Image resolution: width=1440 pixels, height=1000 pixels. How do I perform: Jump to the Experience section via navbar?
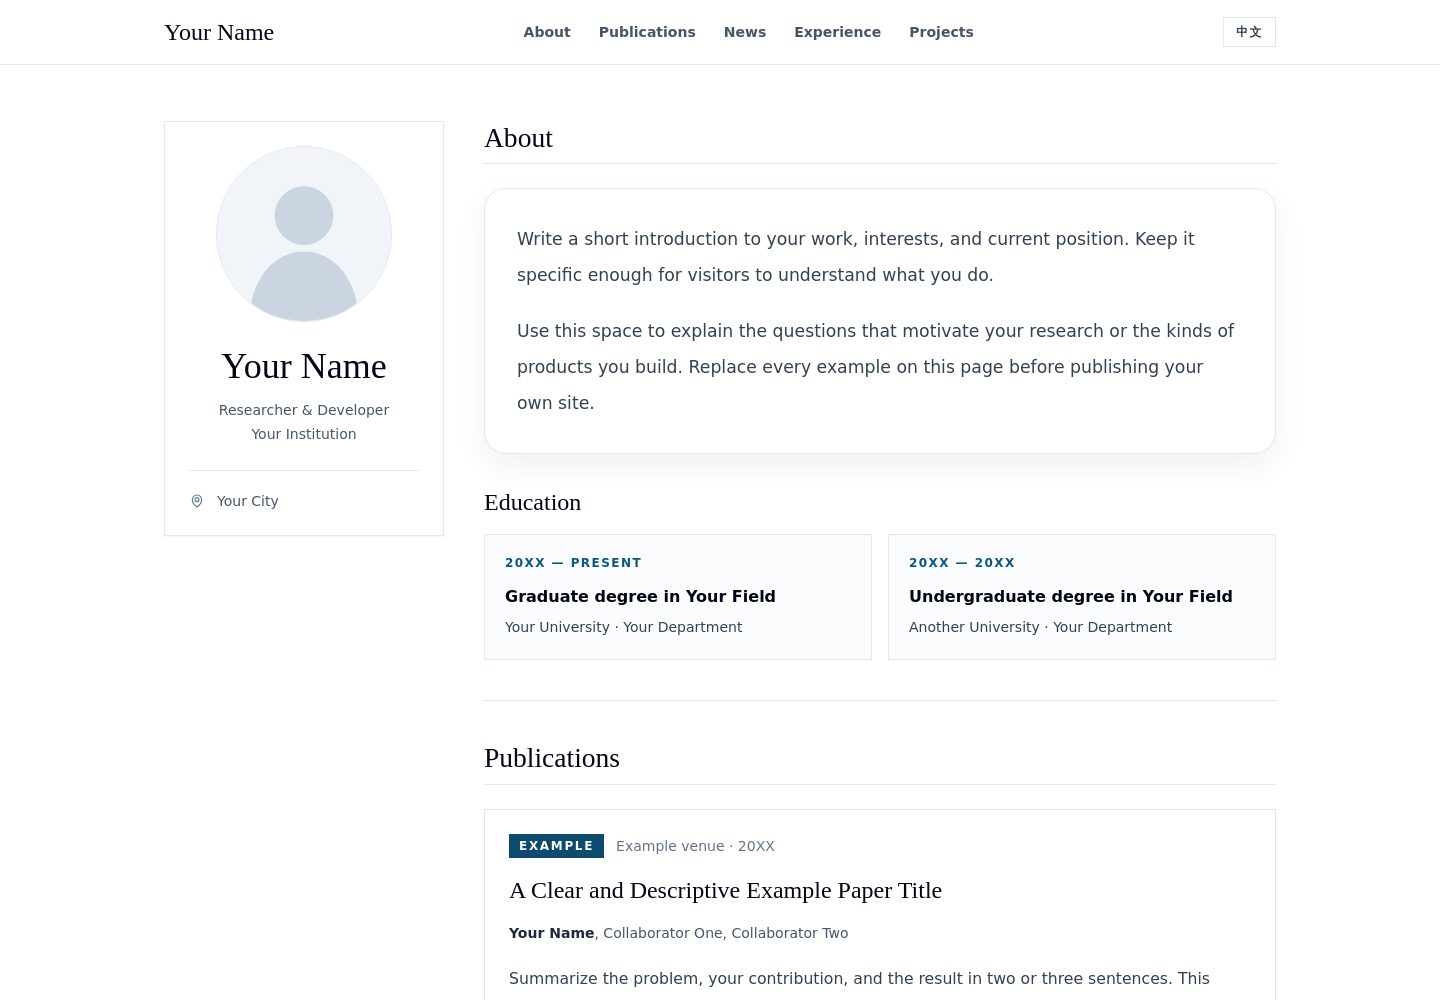[x=838, y=32]
